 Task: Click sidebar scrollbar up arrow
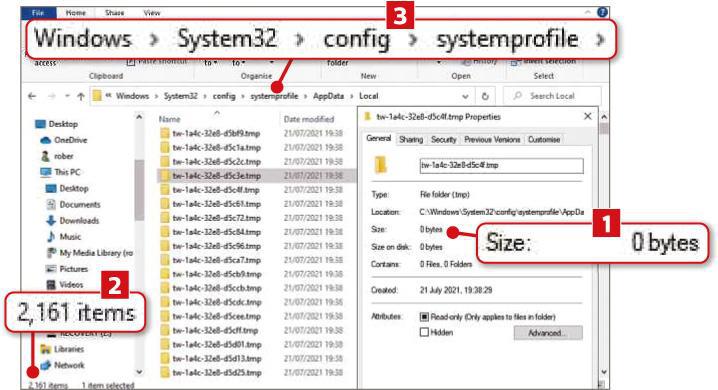click(x=139, y=118)
